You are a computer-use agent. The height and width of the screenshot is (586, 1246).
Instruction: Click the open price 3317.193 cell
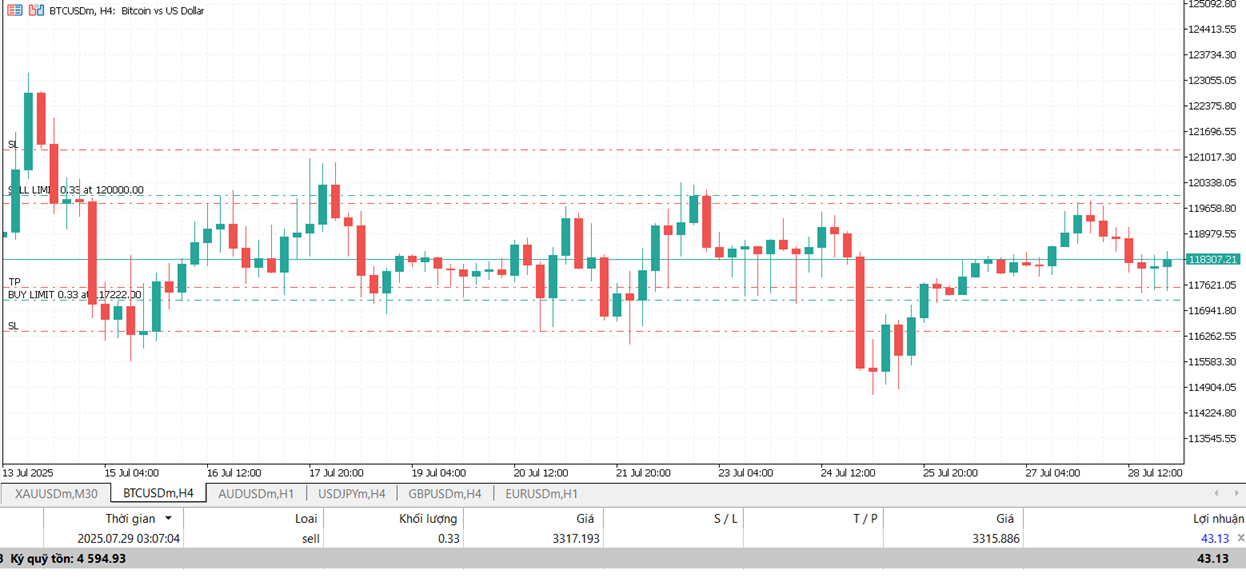574,538
